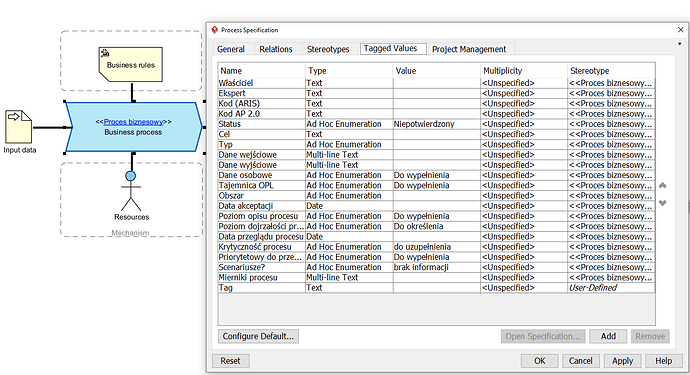
Task: Click the Tag row value field
Action: (437, 288)
